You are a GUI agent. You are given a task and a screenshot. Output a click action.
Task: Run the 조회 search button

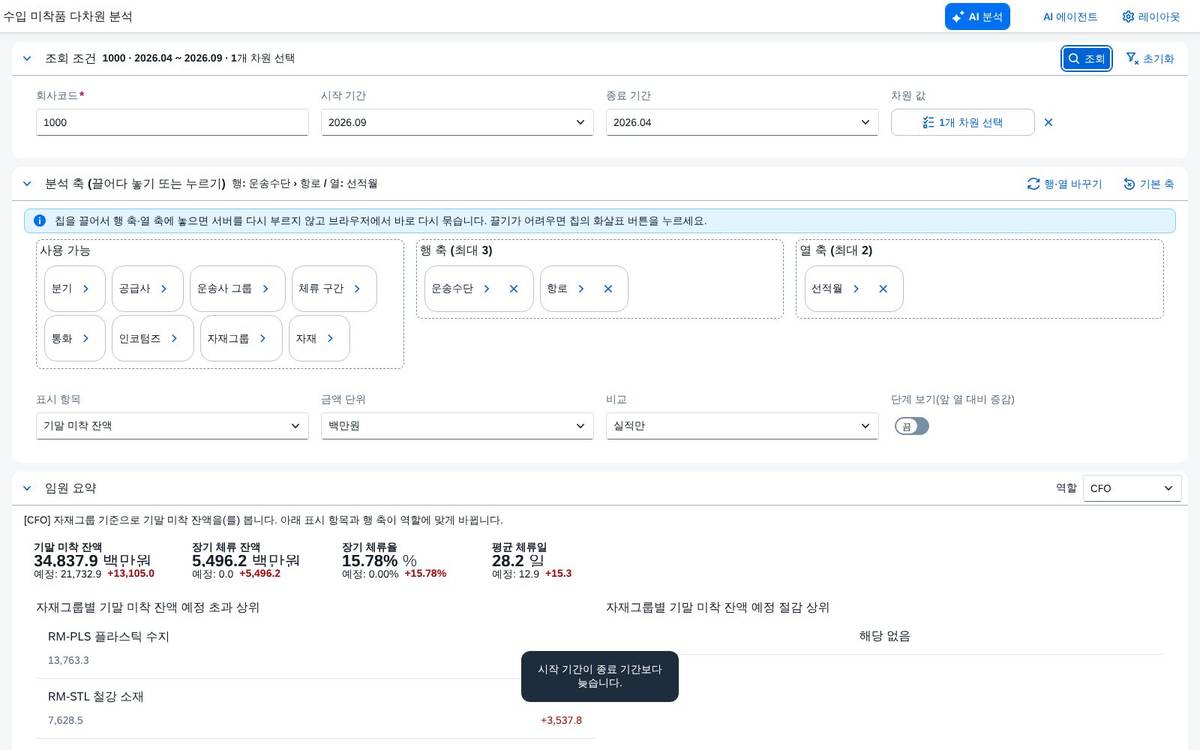(1087, 59)
